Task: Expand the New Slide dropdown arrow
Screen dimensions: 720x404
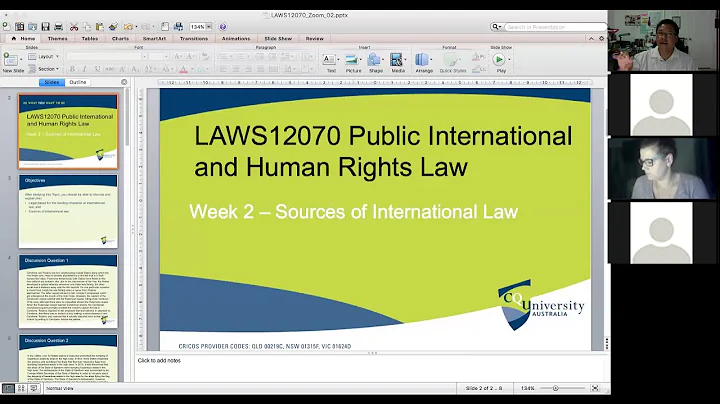Action: (21, 59)
